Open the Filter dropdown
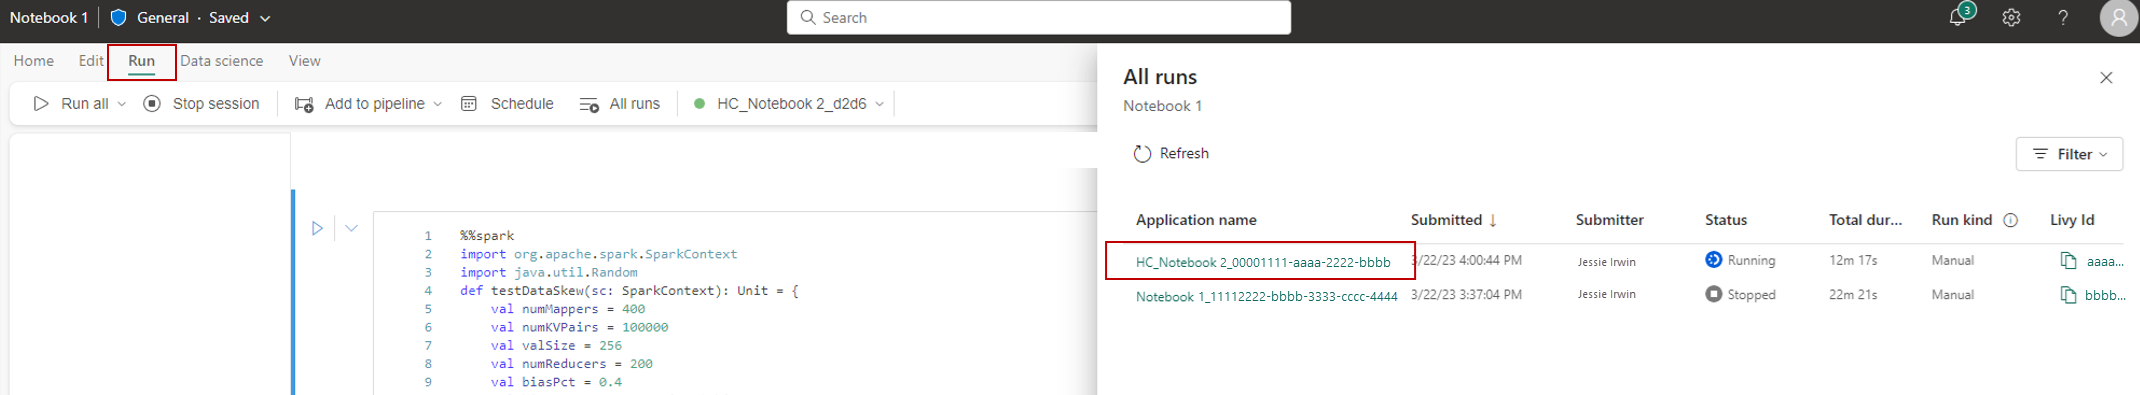The width and height of the screenshot is (2140, 395). click(x=2069, y=154)
